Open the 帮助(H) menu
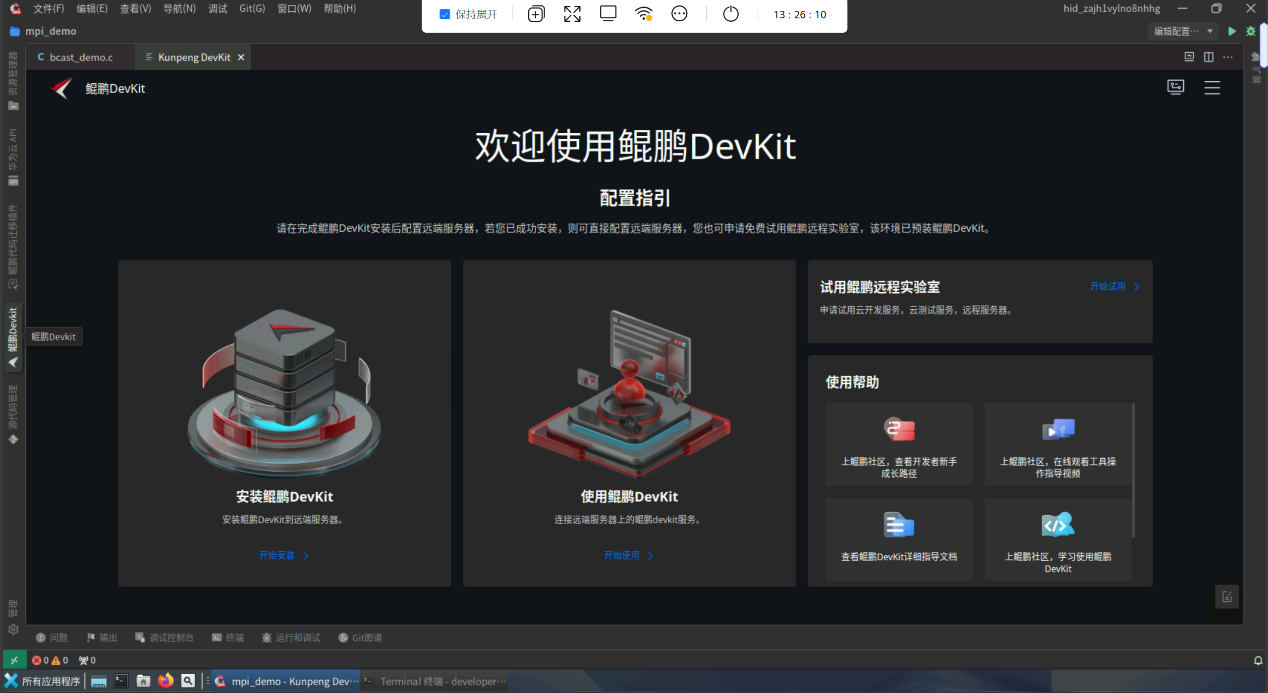 (x=339, y=8)
